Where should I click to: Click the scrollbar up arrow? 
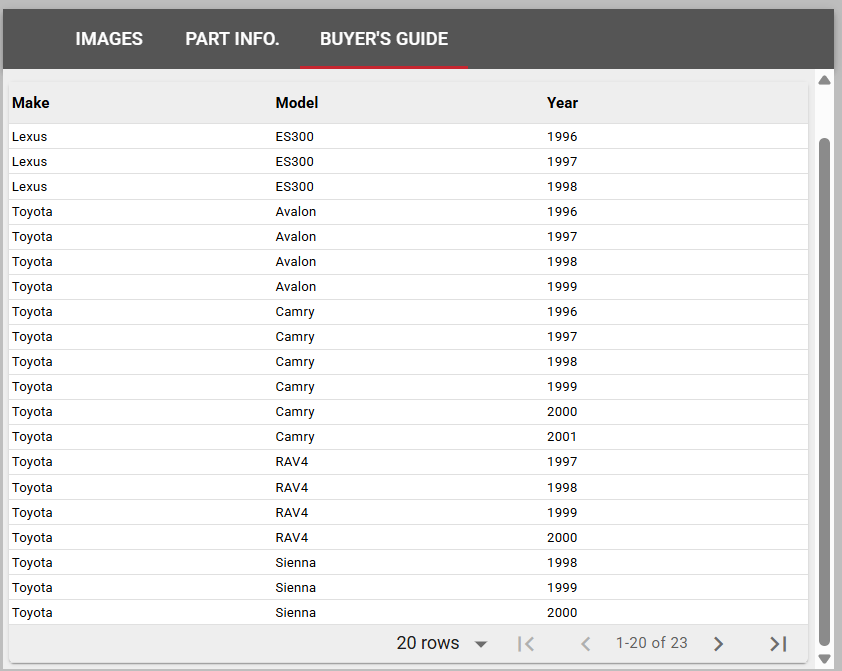(x=824, y=81)
